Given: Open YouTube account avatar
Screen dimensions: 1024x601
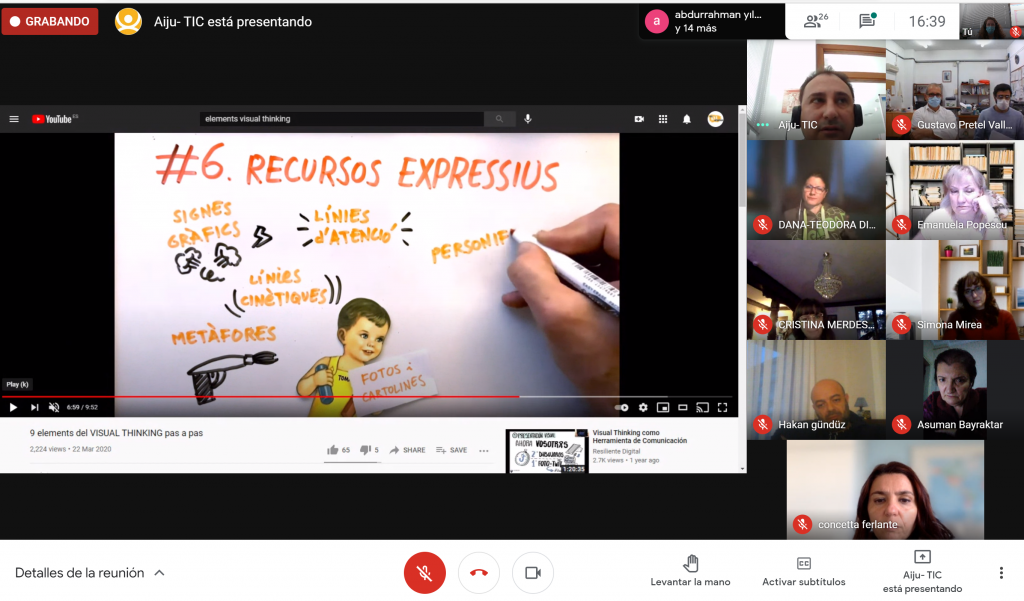Looking at the screenshot, I should (715, 119).
